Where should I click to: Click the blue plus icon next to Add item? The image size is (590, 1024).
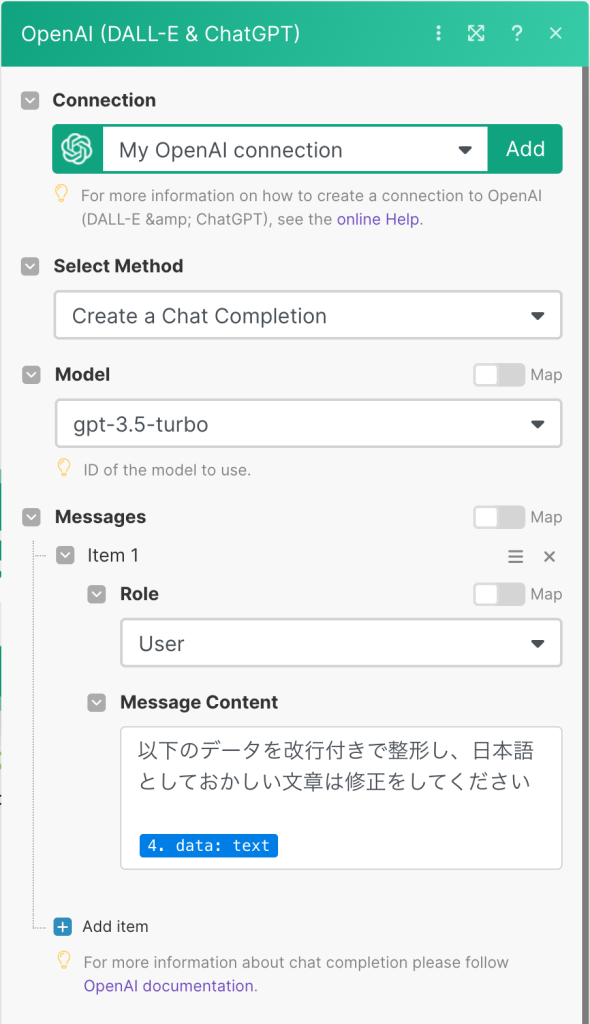pyautogui.click(x=63, y=927)
